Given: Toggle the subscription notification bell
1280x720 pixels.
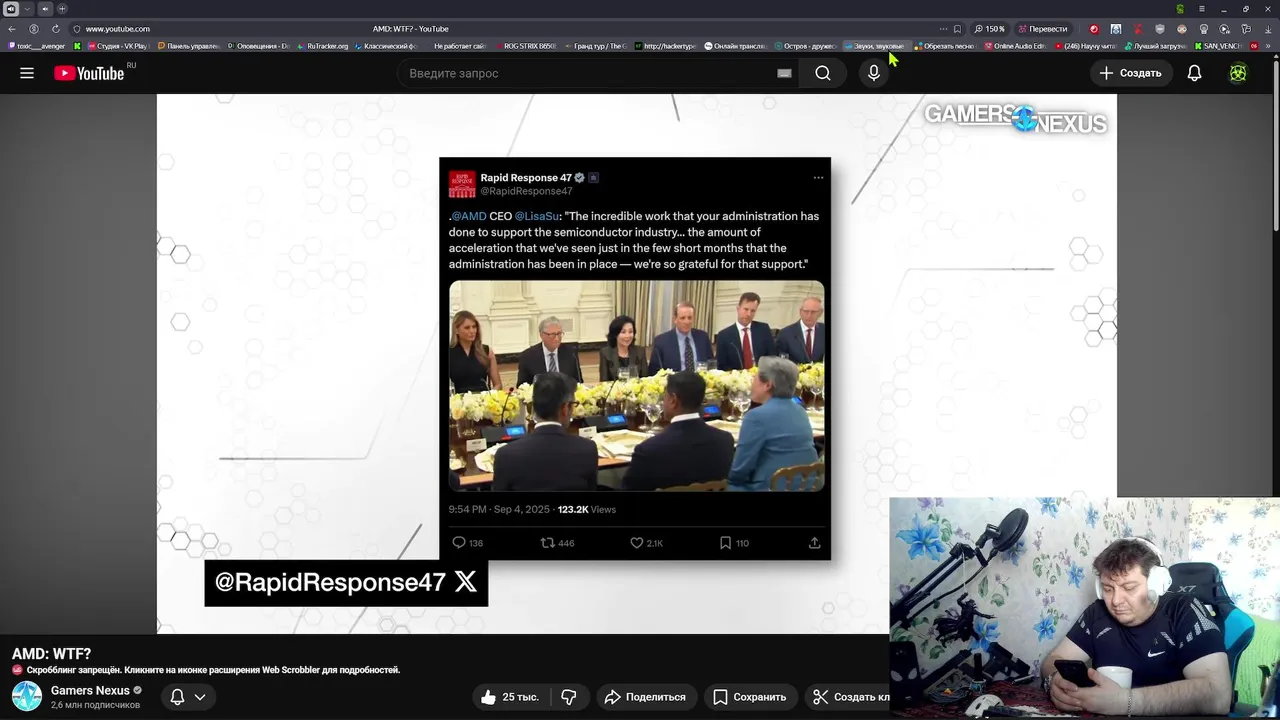Looking at the screenshot, I should tap(177, 697).
